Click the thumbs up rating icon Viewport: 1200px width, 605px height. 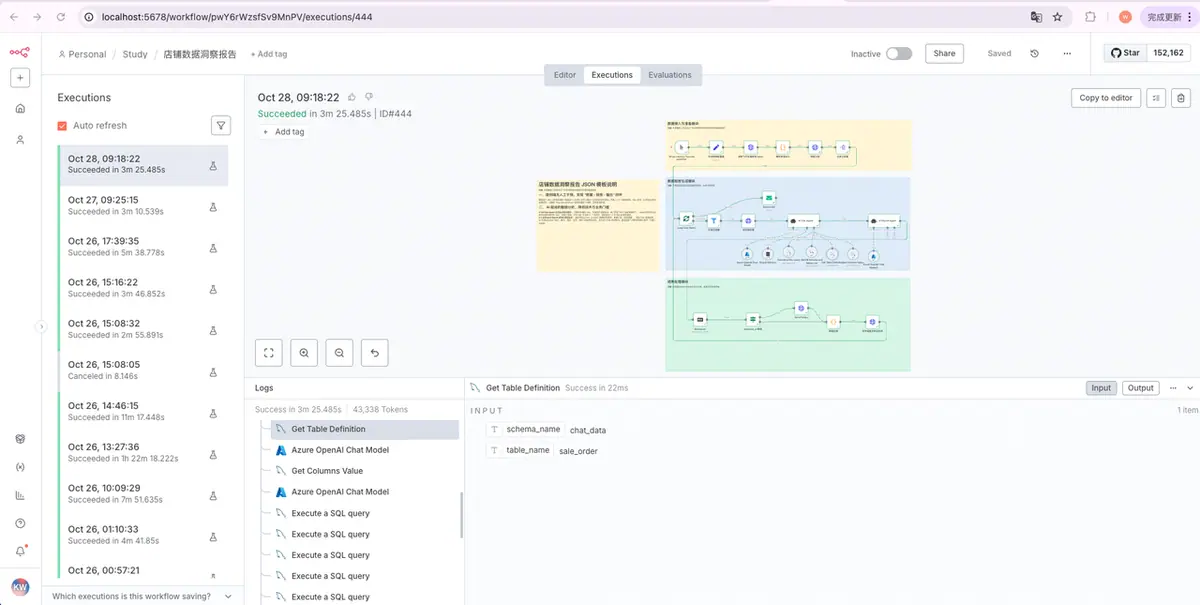pos(352,97)
